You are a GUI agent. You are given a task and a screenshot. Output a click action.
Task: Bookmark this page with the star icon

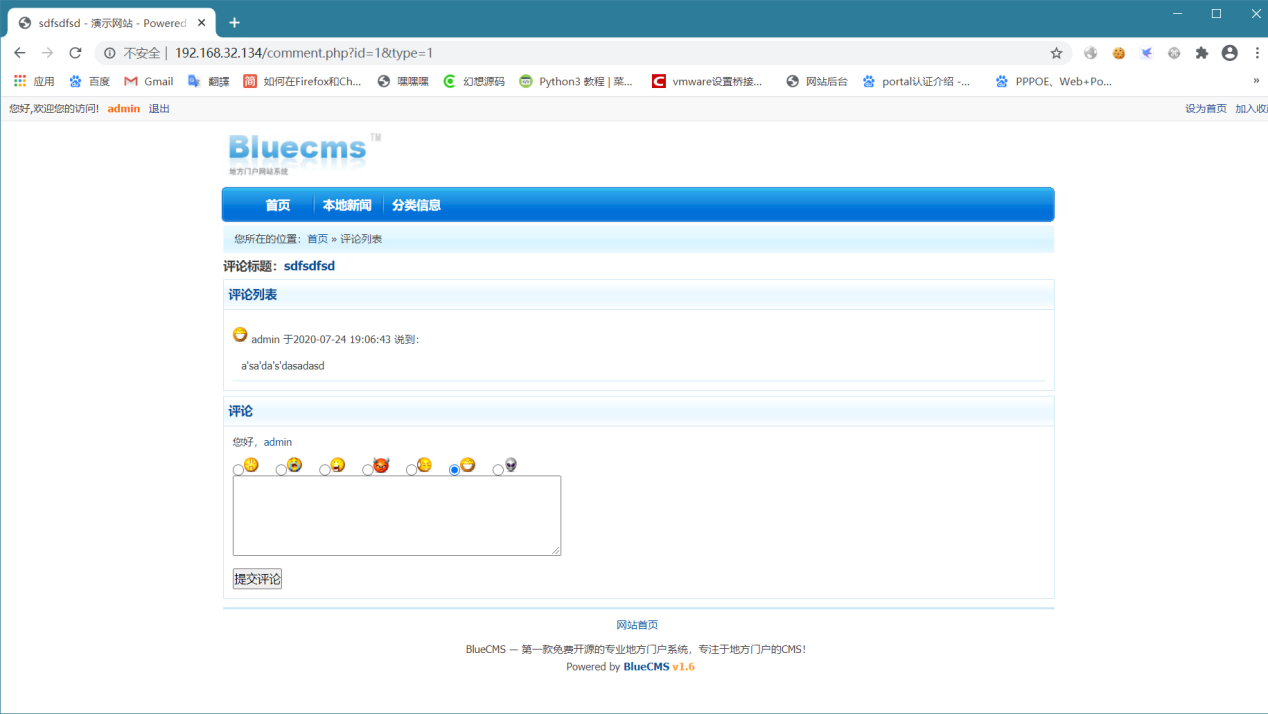[1056, 53]
